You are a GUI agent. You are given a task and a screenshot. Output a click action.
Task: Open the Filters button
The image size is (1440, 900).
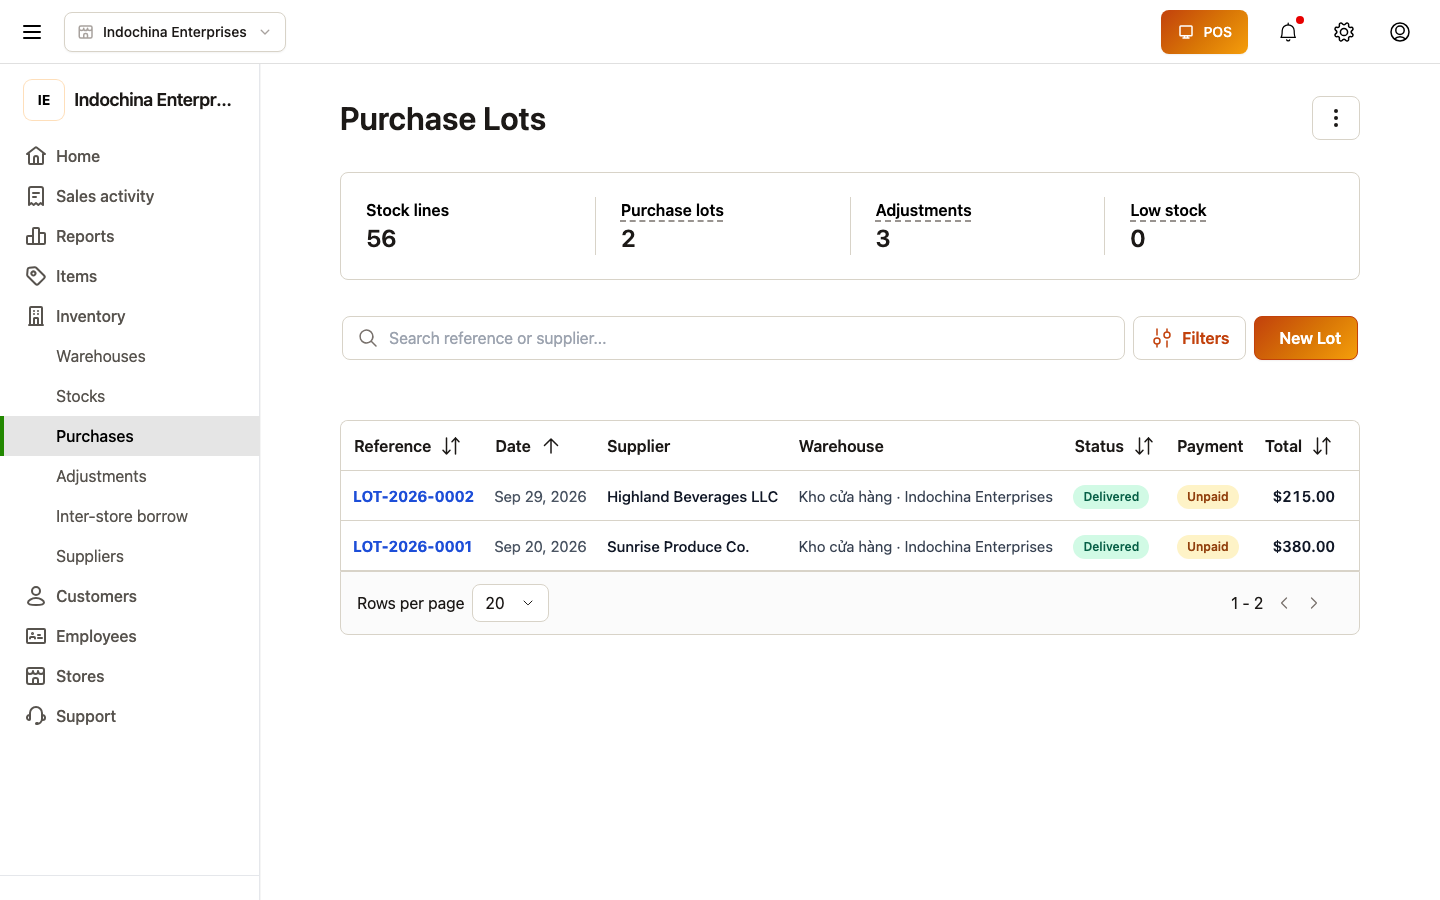(x=1189, y=338)
